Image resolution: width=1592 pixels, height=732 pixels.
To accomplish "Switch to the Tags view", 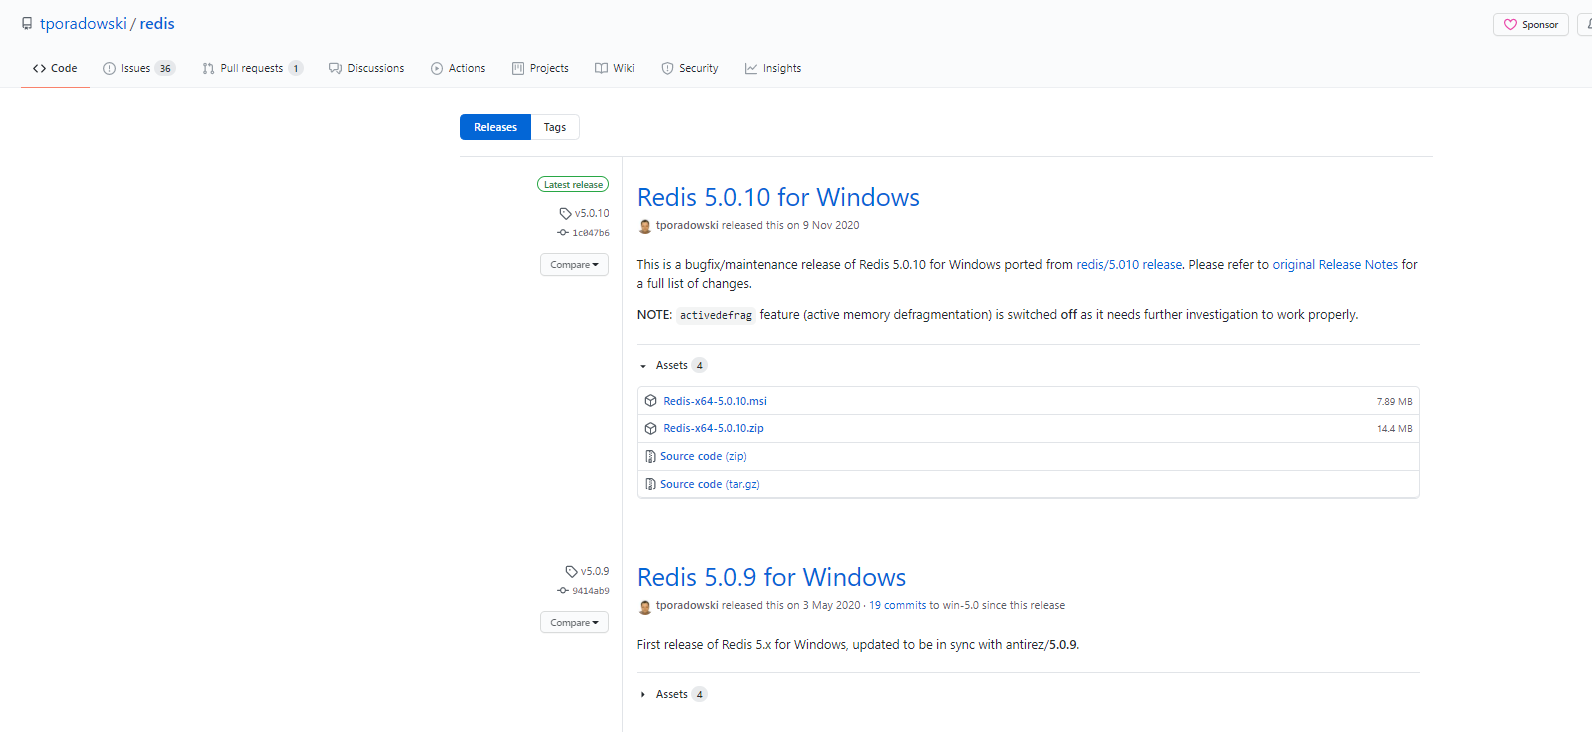I will pos(555,127).
